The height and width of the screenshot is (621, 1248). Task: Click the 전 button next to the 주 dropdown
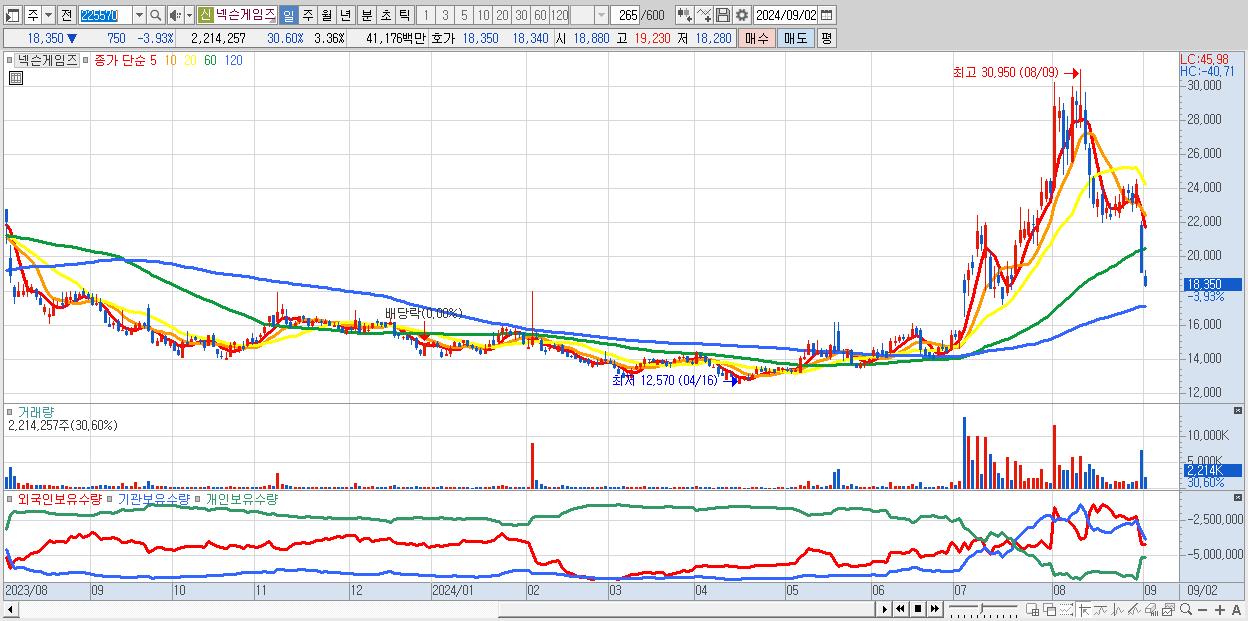coord(66,15)
